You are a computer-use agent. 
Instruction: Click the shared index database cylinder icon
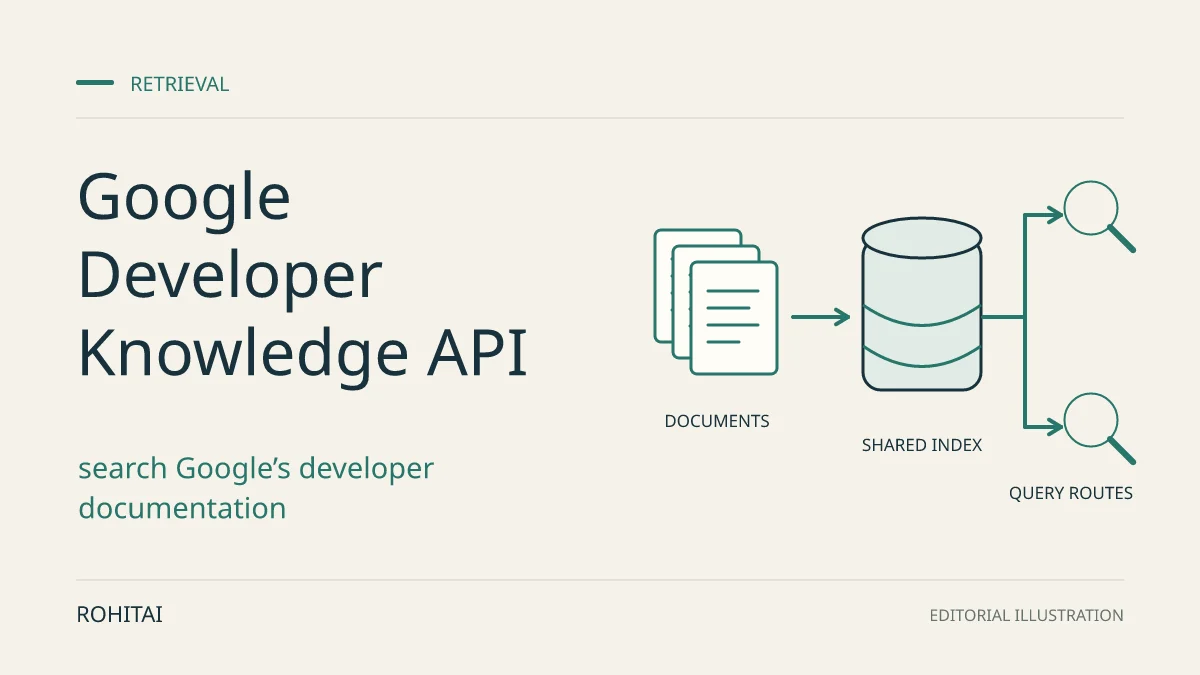pyautogui.click(x=922, y=304)
